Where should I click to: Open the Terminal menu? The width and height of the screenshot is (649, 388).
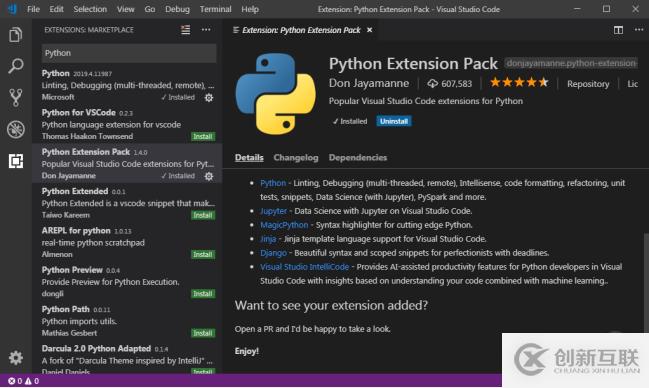tap(215, 9)
